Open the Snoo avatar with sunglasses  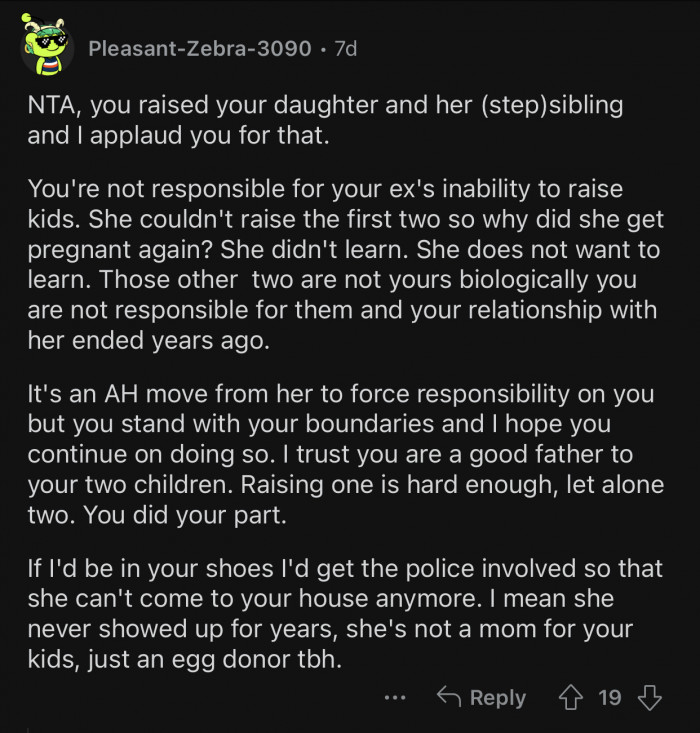coord(47,47)
